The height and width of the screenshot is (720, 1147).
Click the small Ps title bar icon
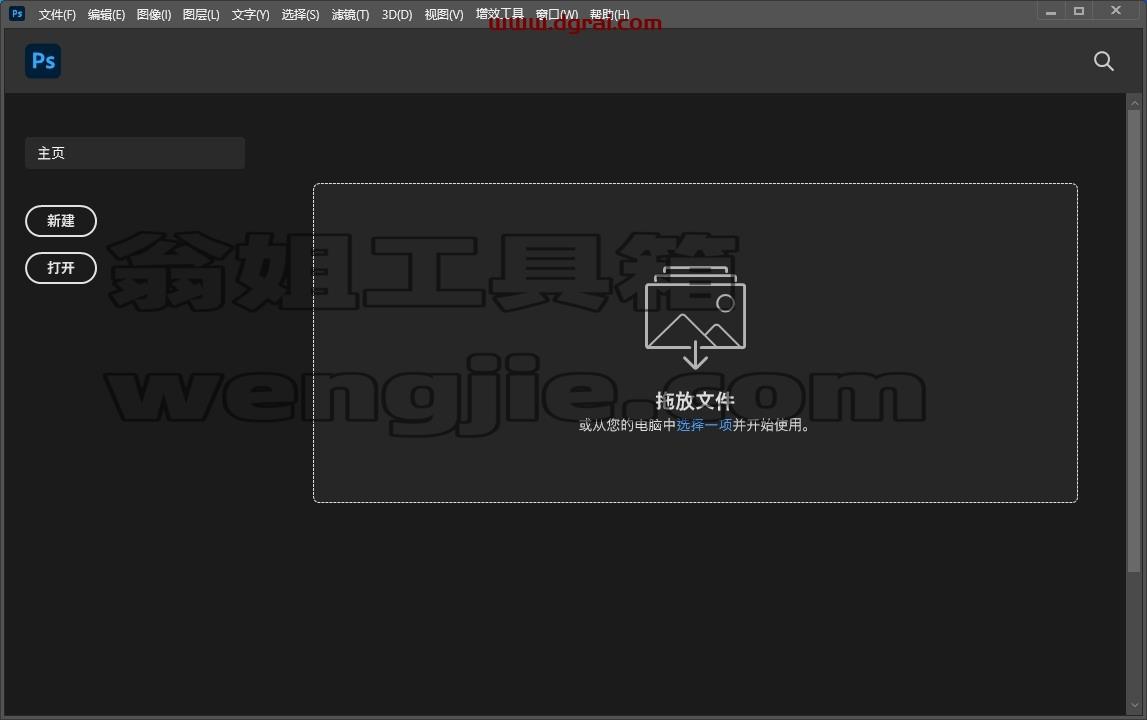coord(17,13)
